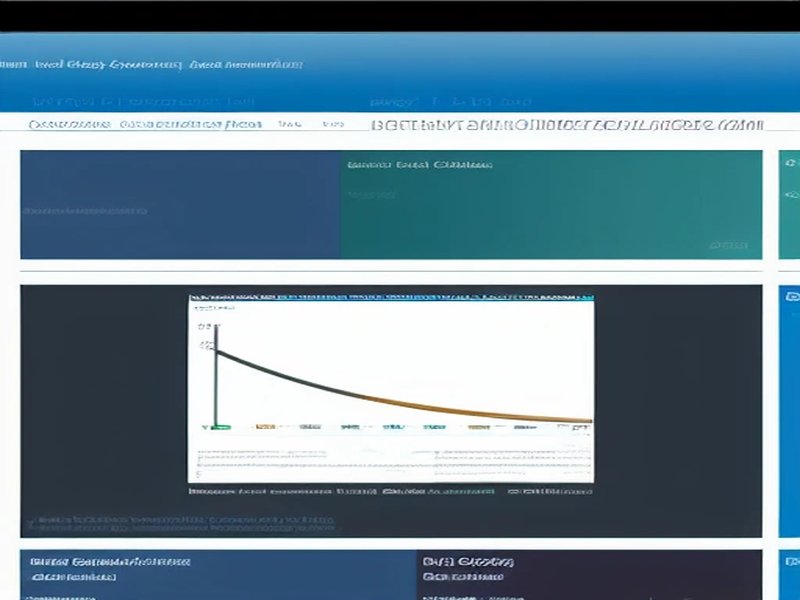Viewport: 800px width, 600px height.
Task: Click the top icon in the teal side panel
Action: [791, 163]
